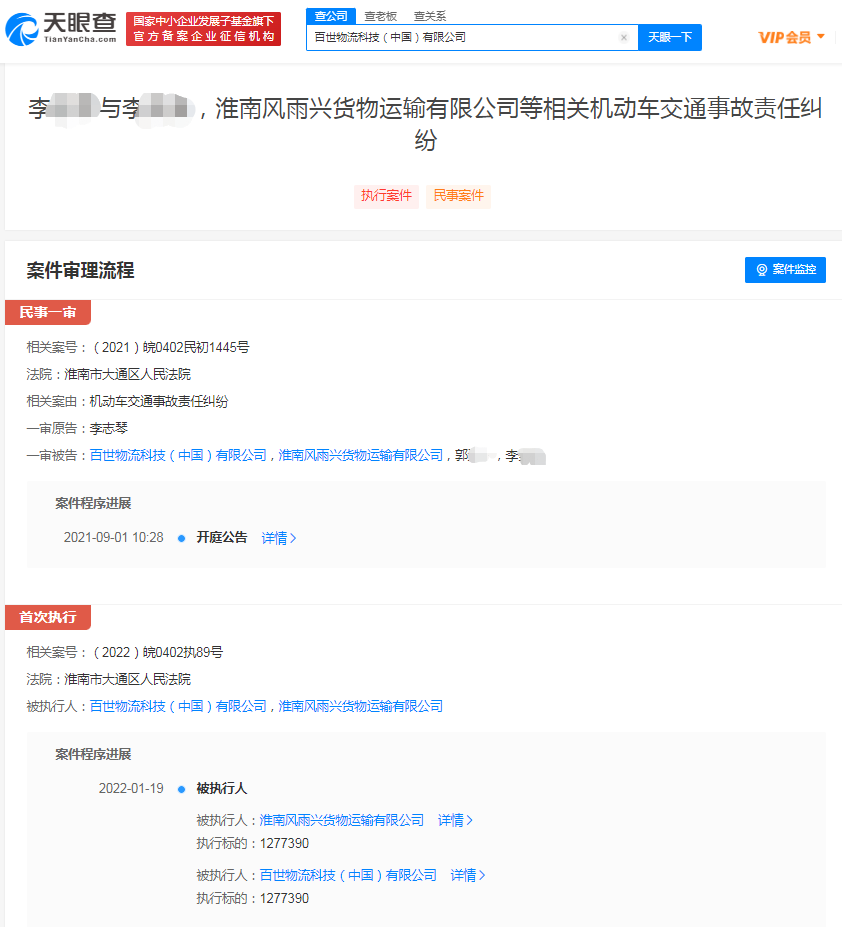842x927 pixels.
Task: Switch to the 查公司 search tab
Action: (331, 16)
